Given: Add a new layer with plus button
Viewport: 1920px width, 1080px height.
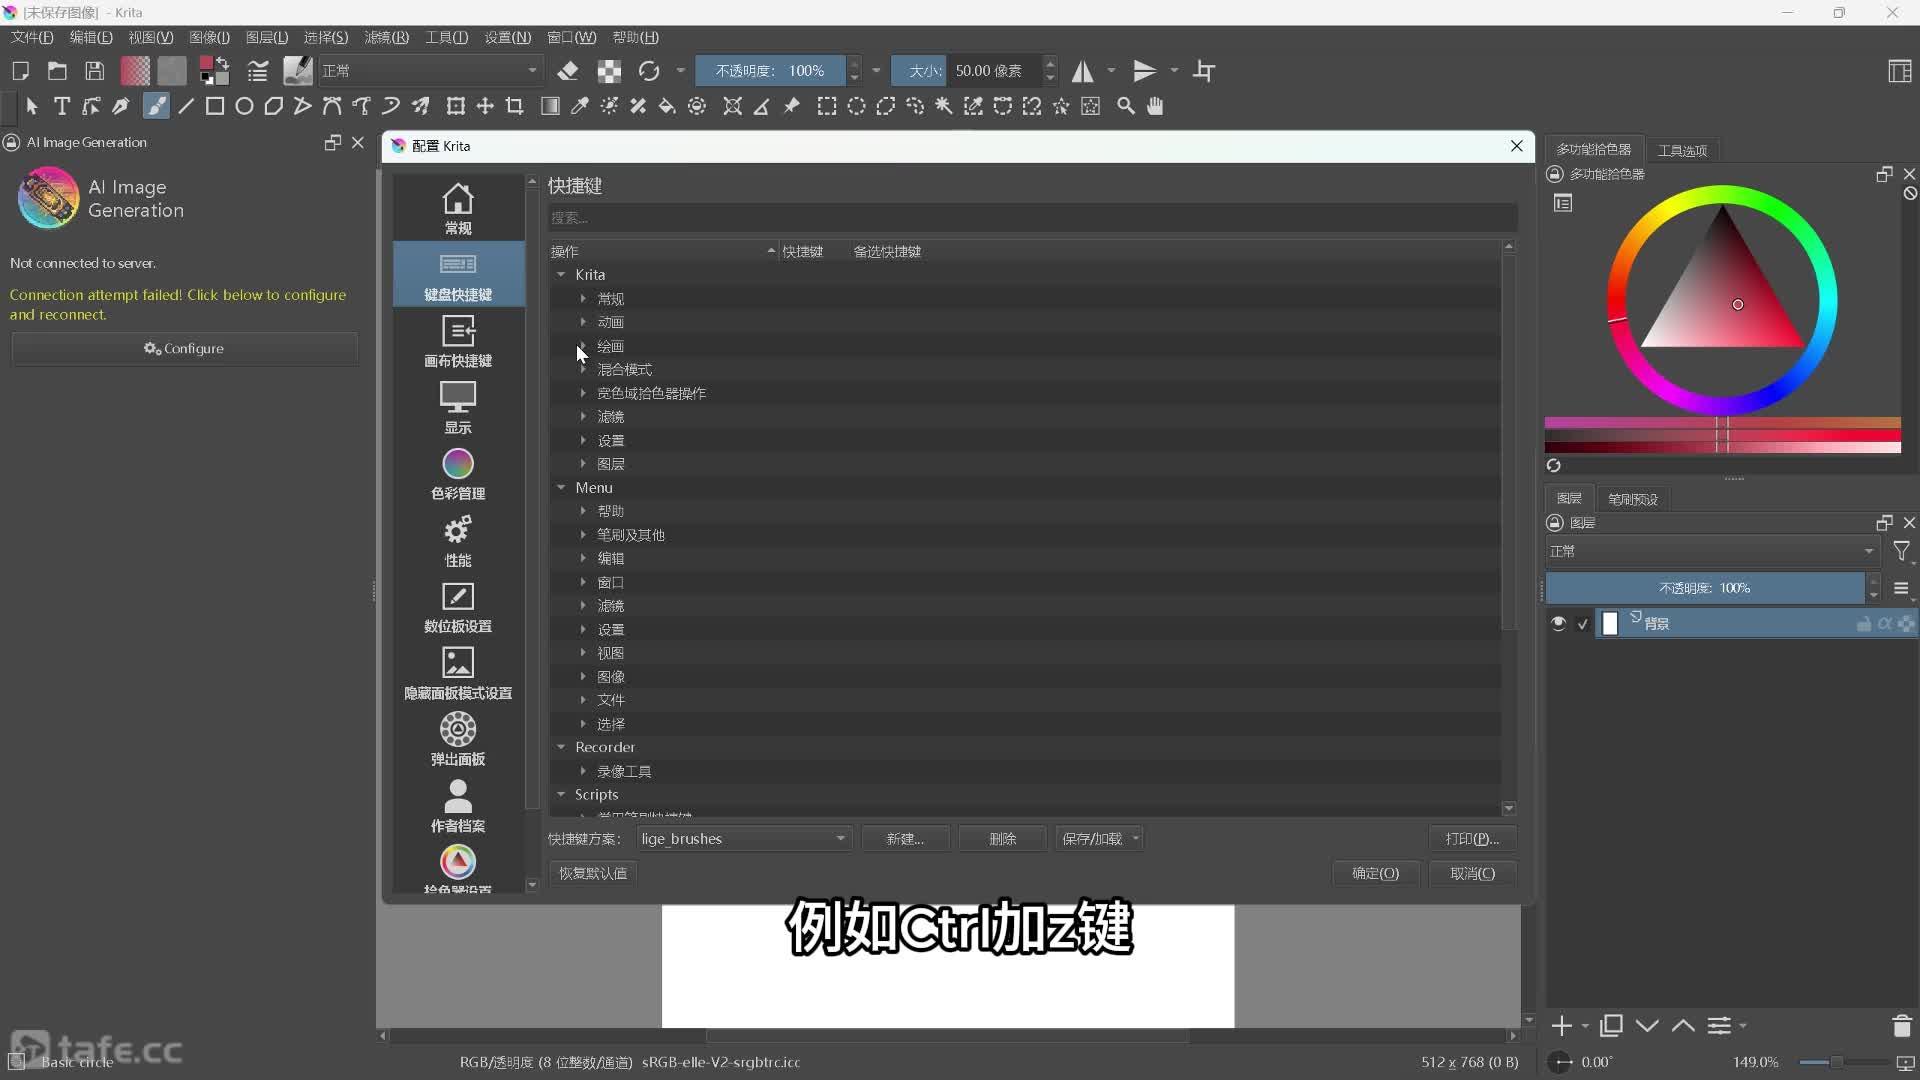Looking at the screenshot, I should pyautogui.click(x=1561, y=1026).
